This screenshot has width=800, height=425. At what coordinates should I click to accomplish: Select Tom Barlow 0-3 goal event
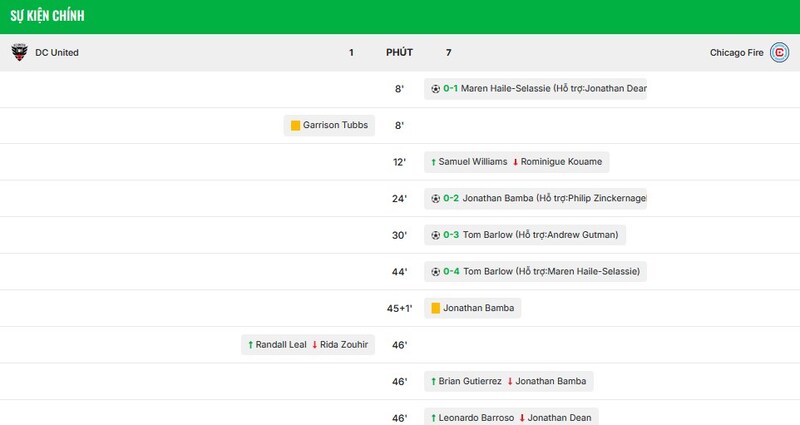pos(524,235)
